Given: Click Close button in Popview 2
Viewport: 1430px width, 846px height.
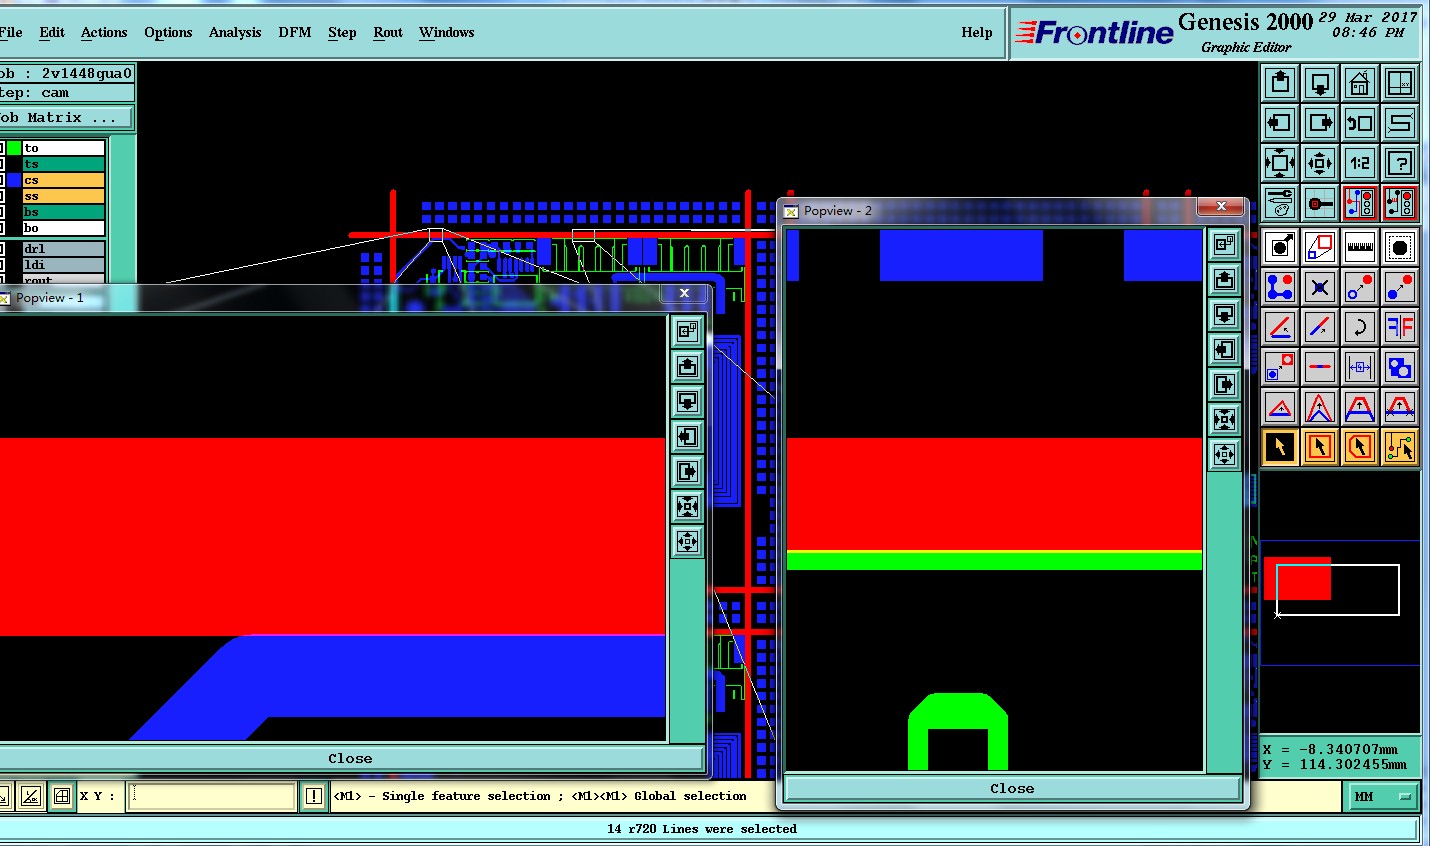Looking at the screenshot, I should click(1012, 788).
